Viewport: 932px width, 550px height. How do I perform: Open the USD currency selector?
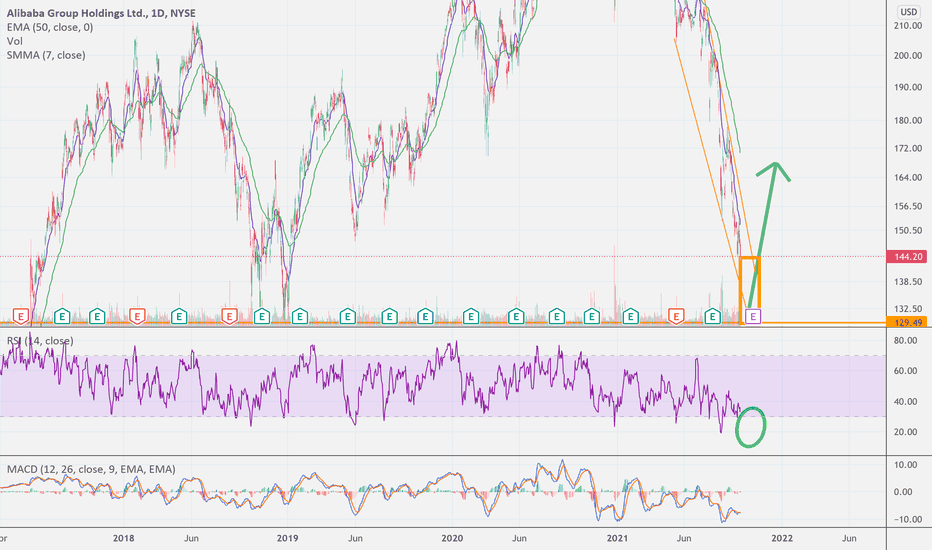(x=908, y=11)
